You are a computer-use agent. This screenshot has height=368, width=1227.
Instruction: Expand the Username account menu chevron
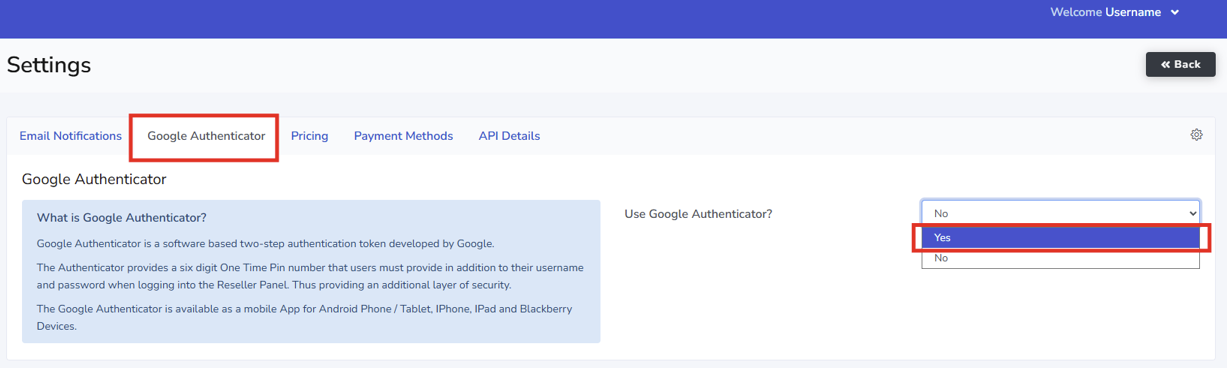pyautogui.click(x=1175, y=13)
